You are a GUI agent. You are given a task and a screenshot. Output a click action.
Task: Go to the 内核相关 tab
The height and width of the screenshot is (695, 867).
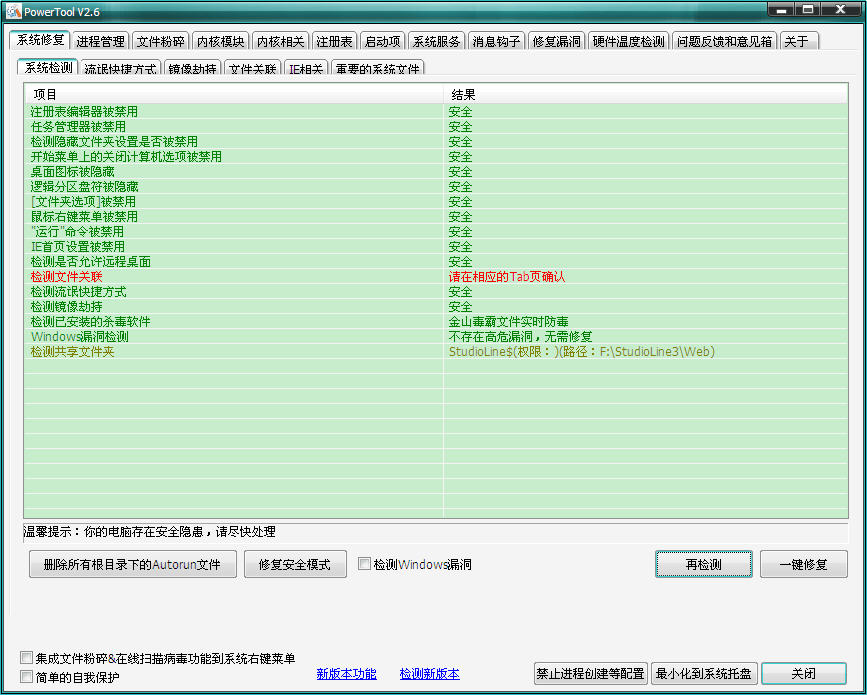(281, 41)
